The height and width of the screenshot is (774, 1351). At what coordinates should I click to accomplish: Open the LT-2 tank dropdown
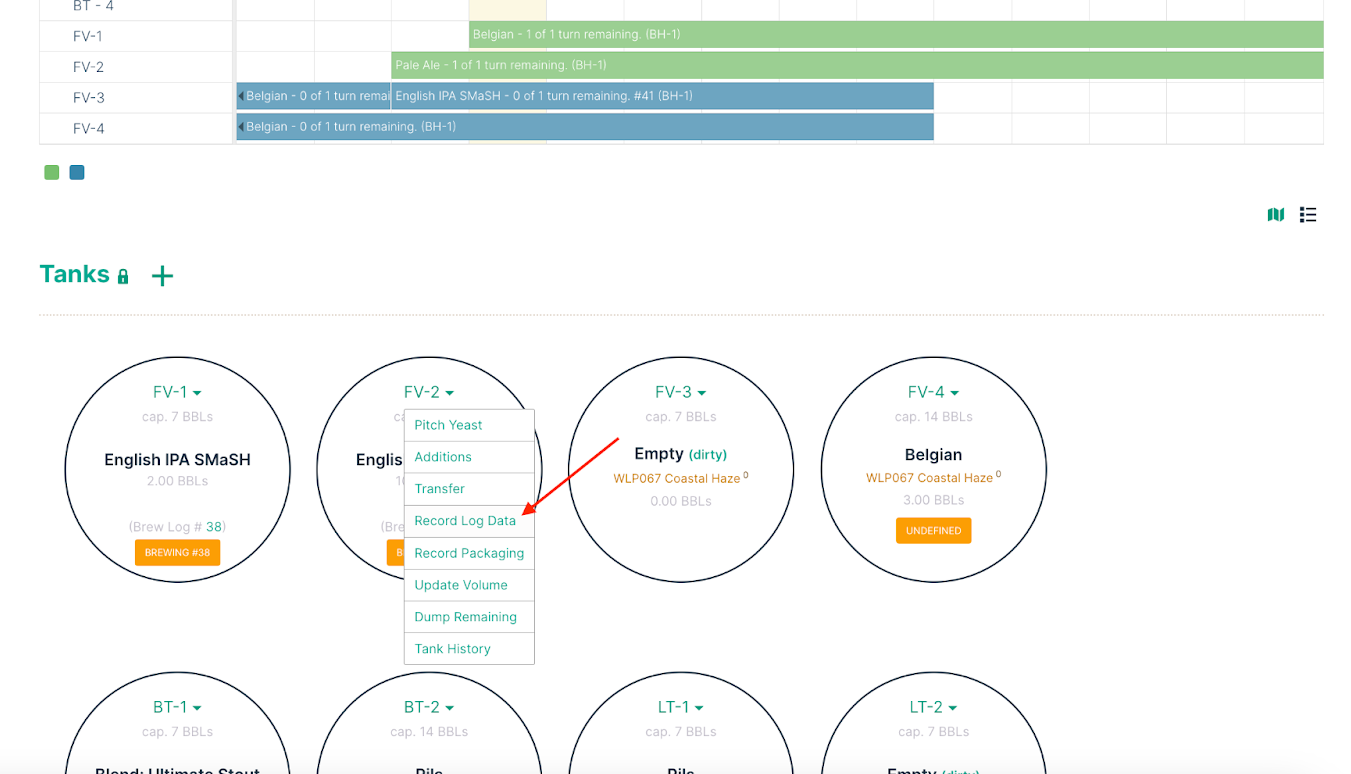point(933,707)
